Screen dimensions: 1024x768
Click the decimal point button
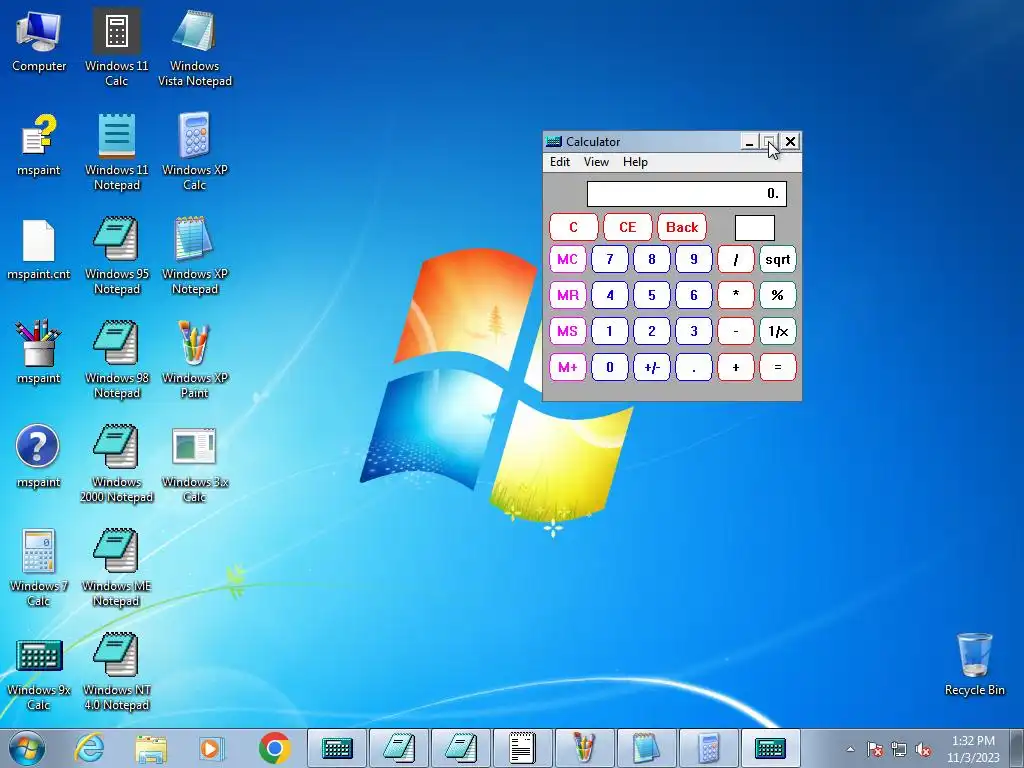(694, 367)
